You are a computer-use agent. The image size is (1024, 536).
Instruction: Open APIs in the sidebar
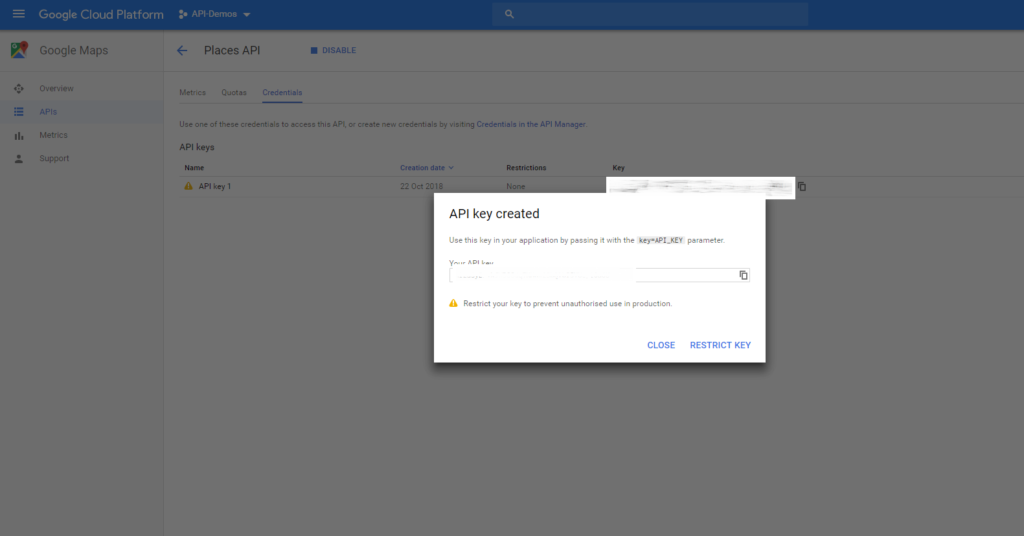(x=48, y=112)
